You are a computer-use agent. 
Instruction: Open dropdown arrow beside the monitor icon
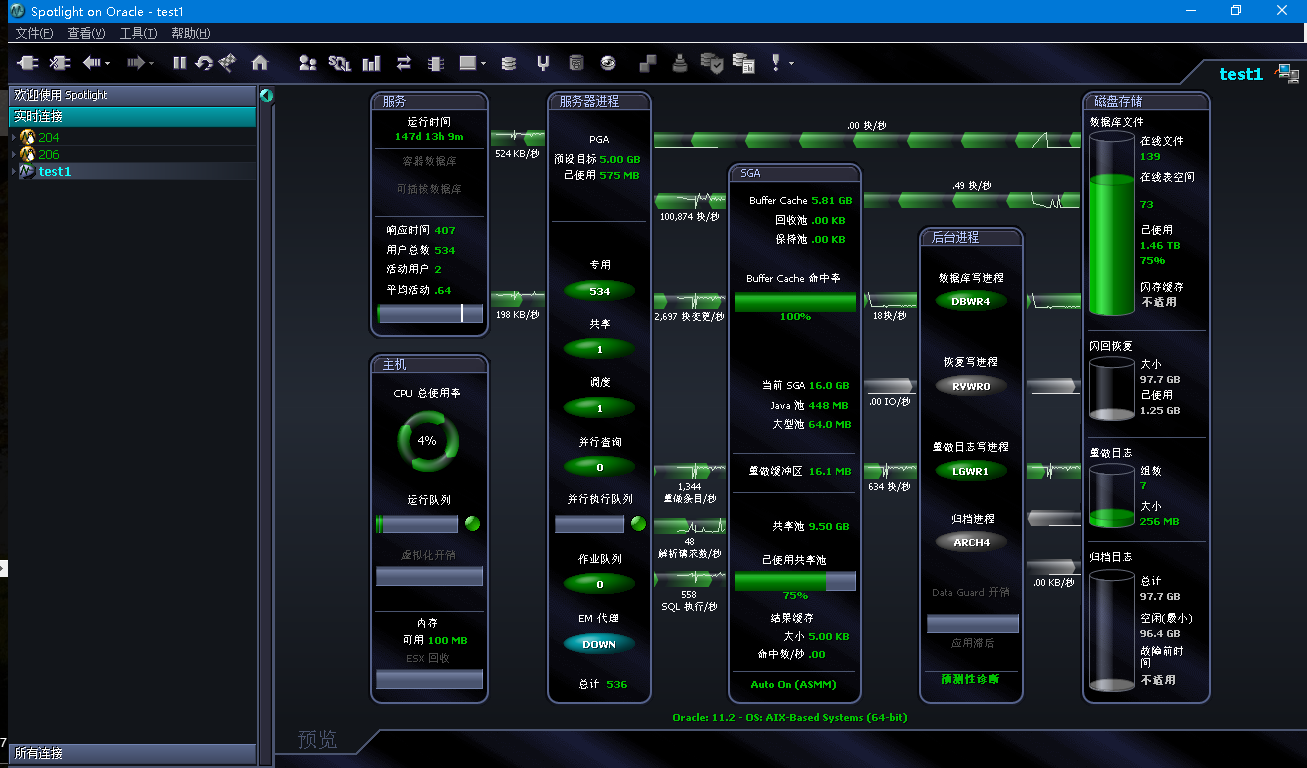[483, 64]
